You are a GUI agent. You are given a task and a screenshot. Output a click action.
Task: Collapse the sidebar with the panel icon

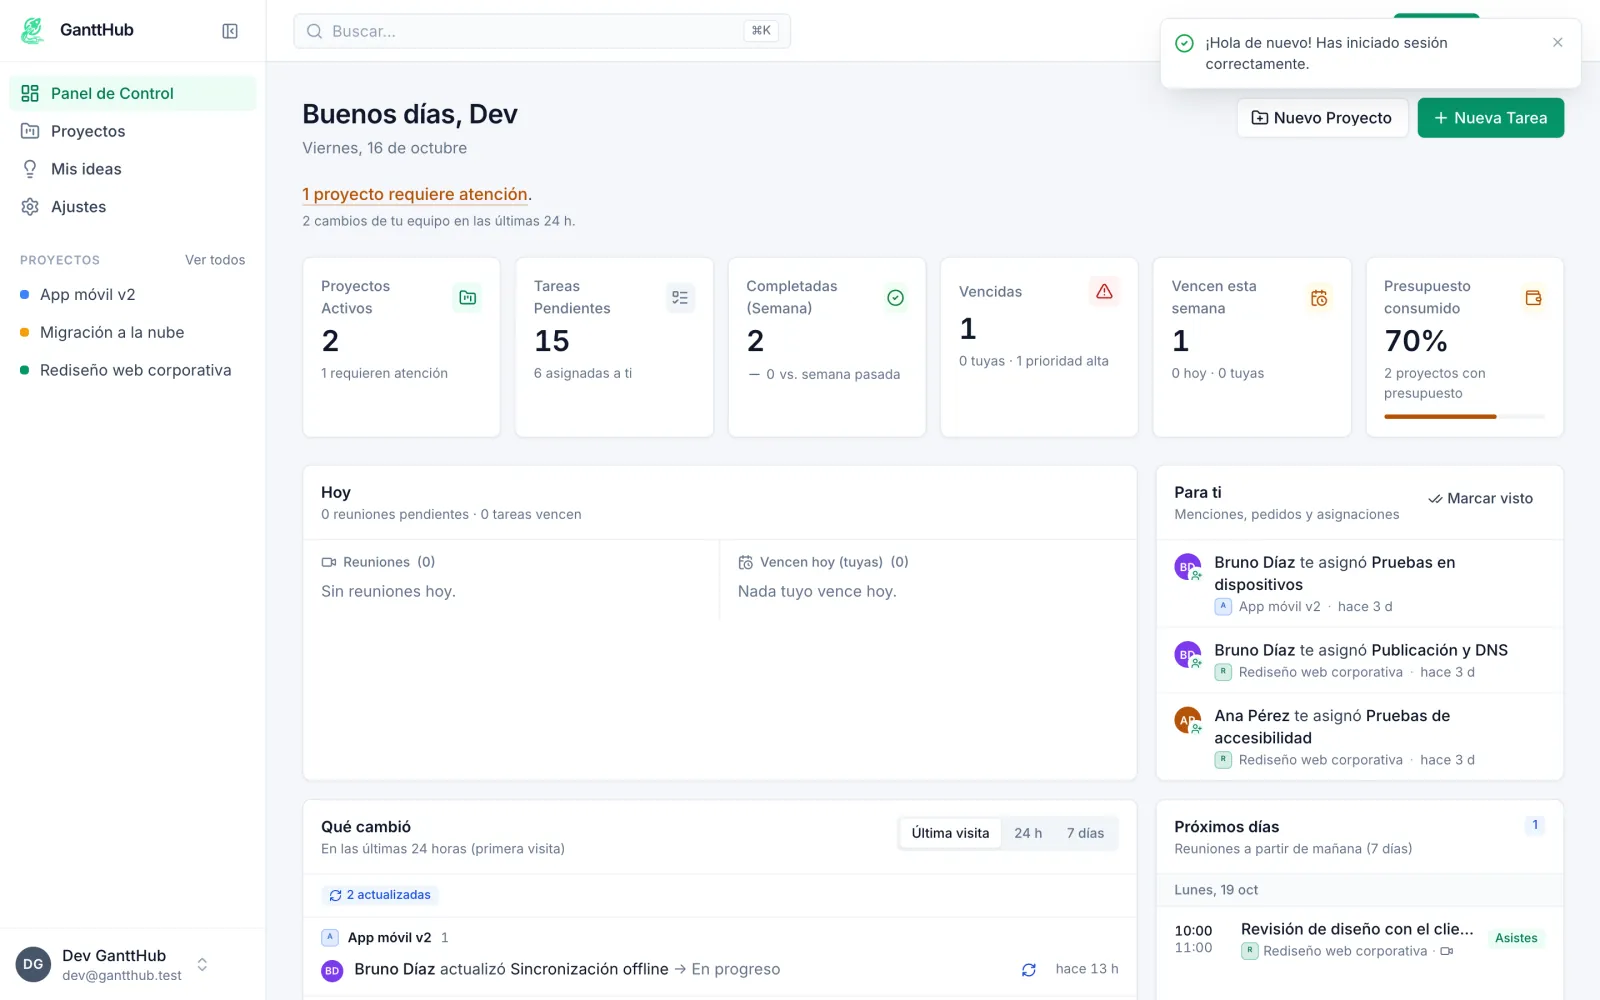230,31
